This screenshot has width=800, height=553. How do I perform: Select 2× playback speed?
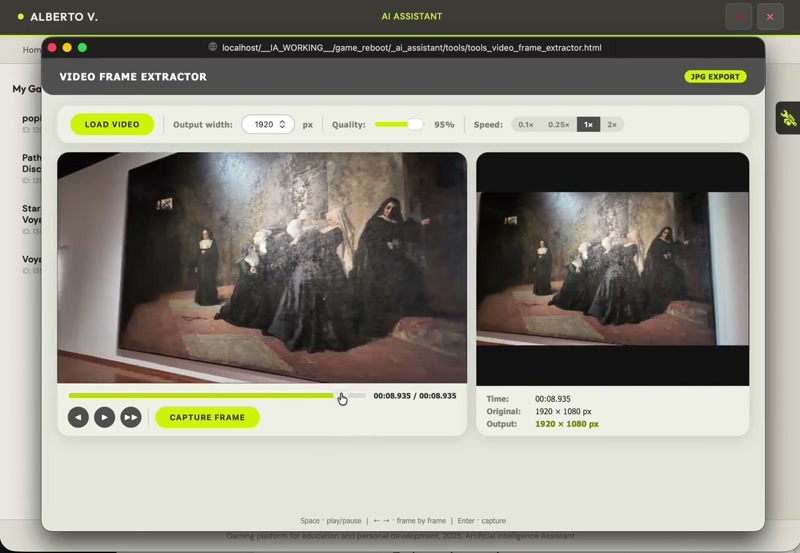(x=612, y=124)
